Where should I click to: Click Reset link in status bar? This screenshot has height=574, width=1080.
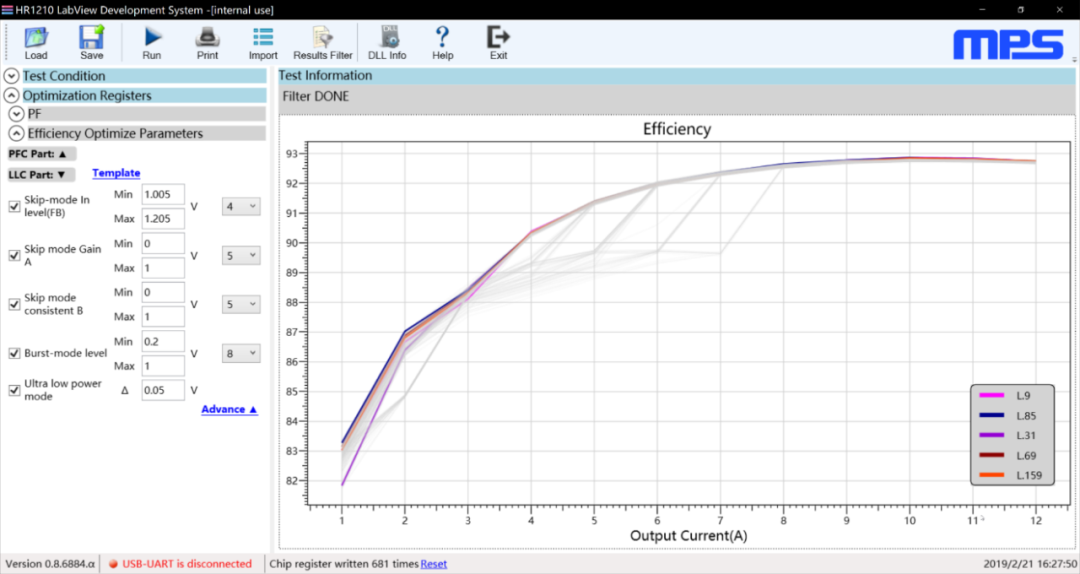(434, 564)
